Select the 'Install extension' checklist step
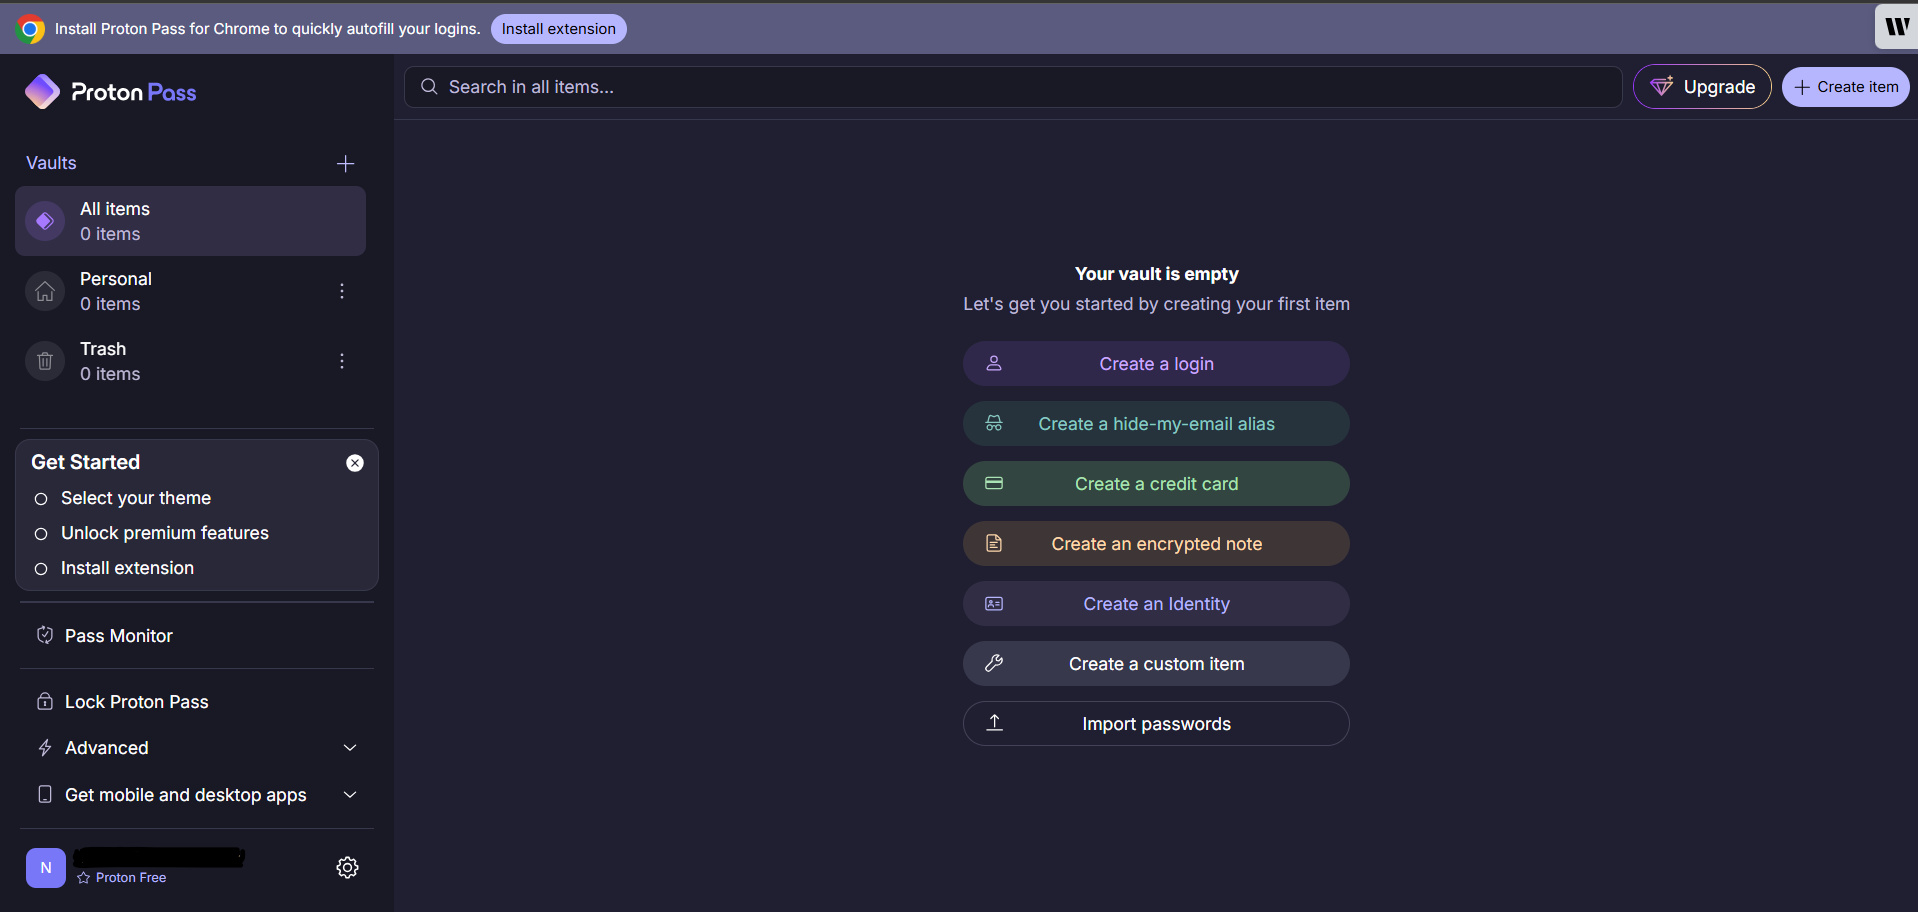Viewport: 1918px width, 912px height. click(127, 568)
